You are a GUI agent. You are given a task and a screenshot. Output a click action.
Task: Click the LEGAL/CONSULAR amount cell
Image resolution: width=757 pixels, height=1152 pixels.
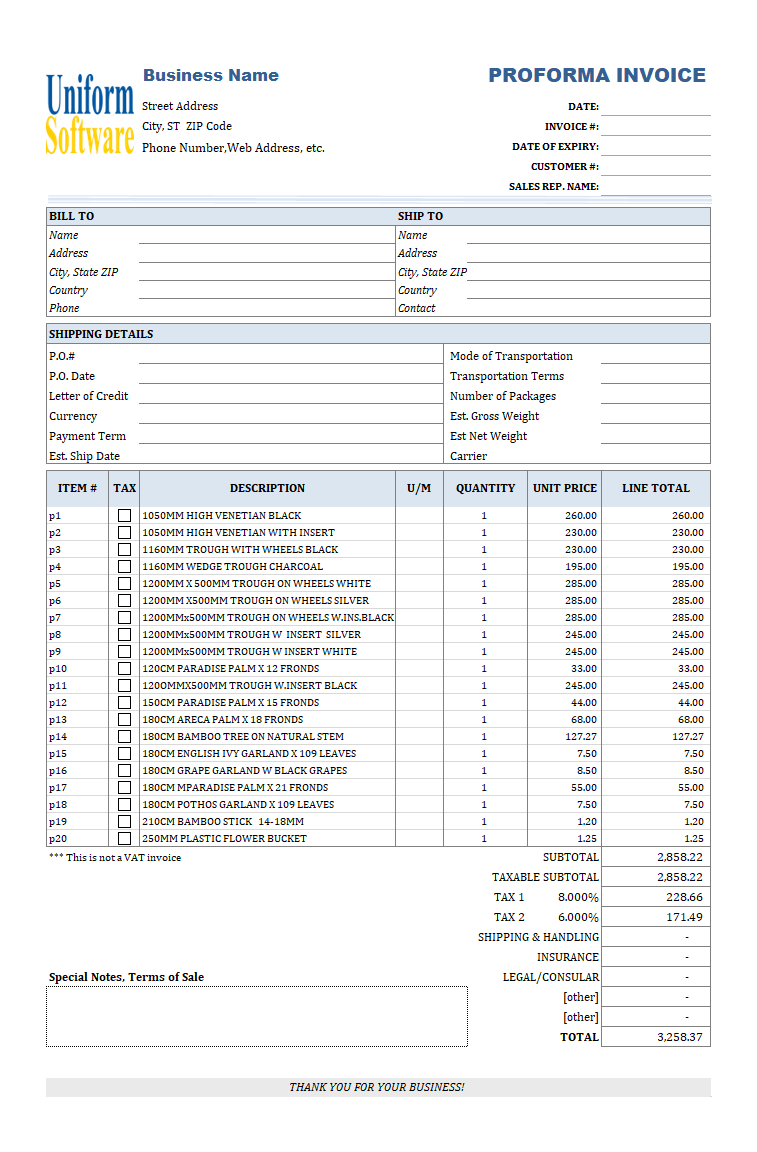click(656, 977)
